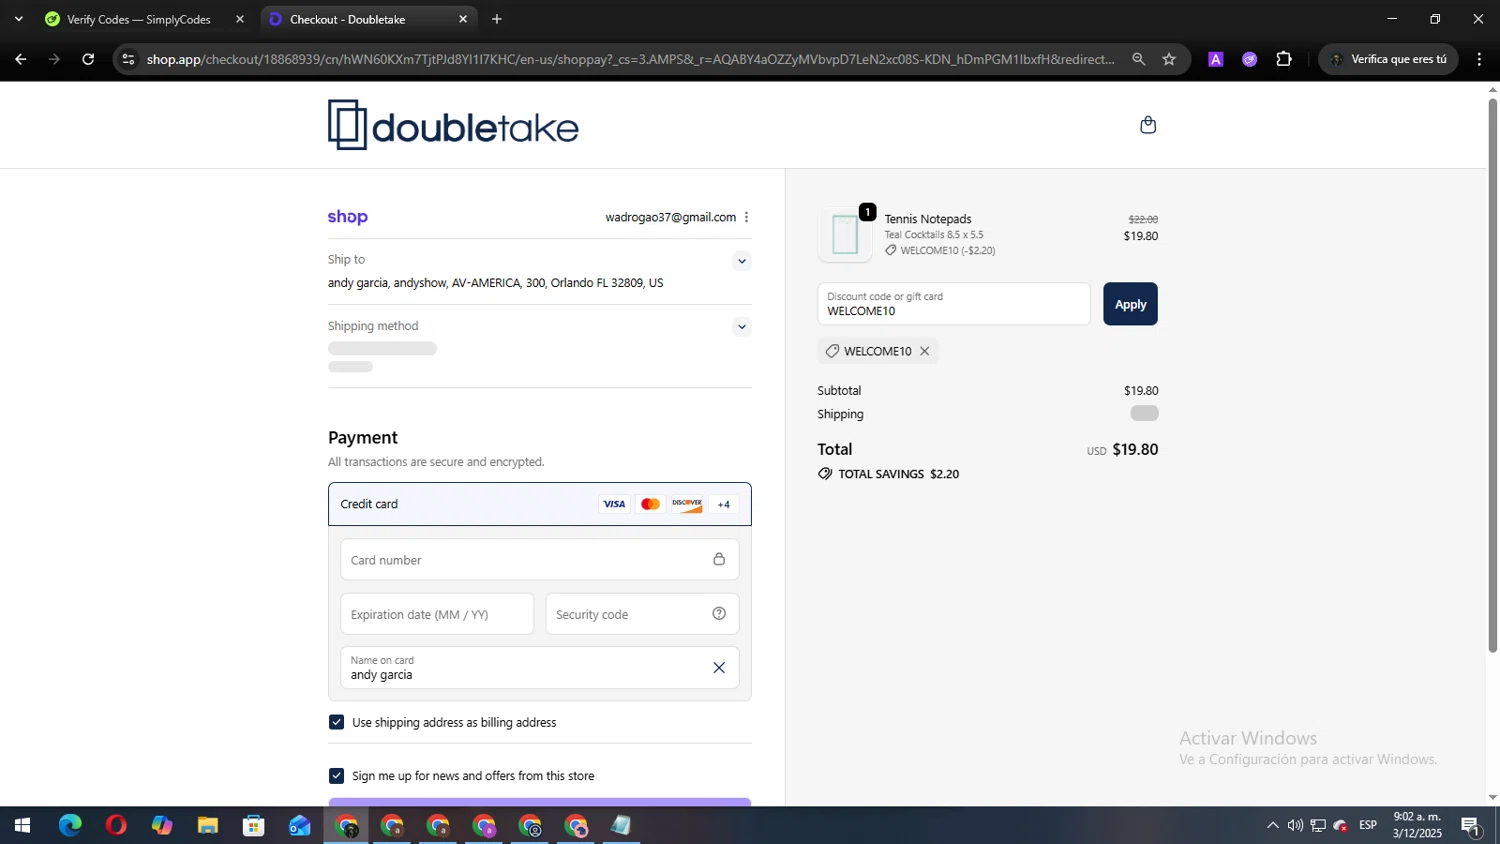Focus the Expiration date field
The image size is (1500, 844).
pos(437,614)
